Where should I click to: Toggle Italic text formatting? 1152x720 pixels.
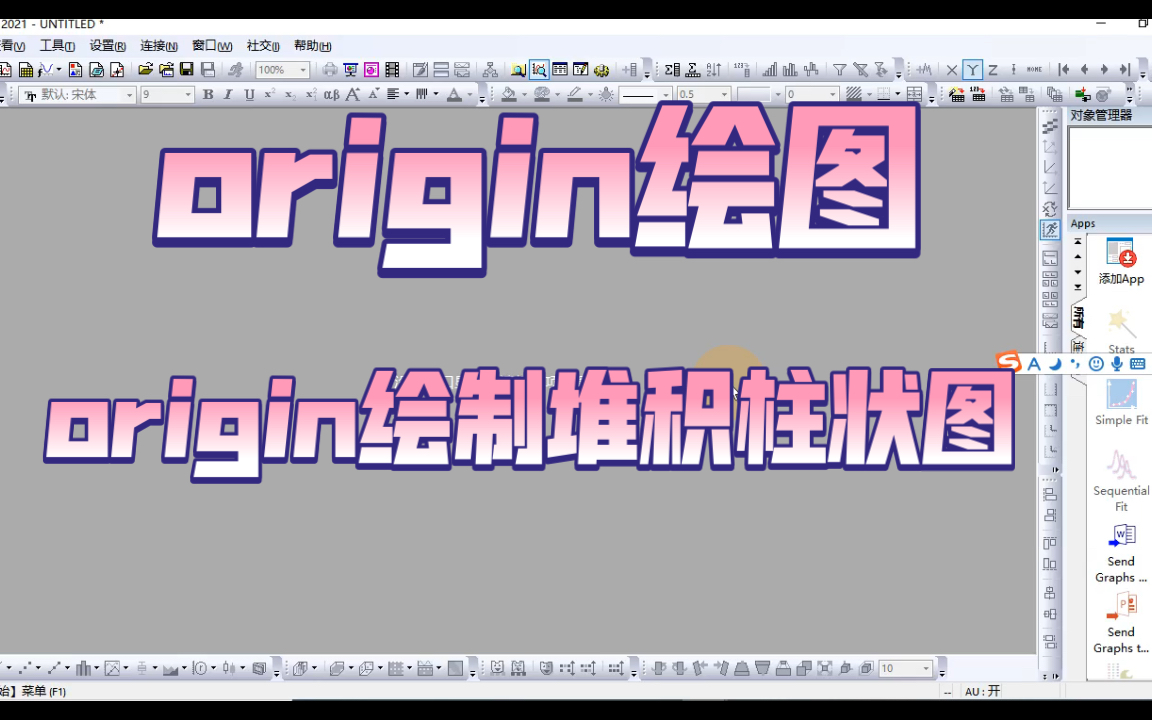pyautogui.click(x=227, y=93)
